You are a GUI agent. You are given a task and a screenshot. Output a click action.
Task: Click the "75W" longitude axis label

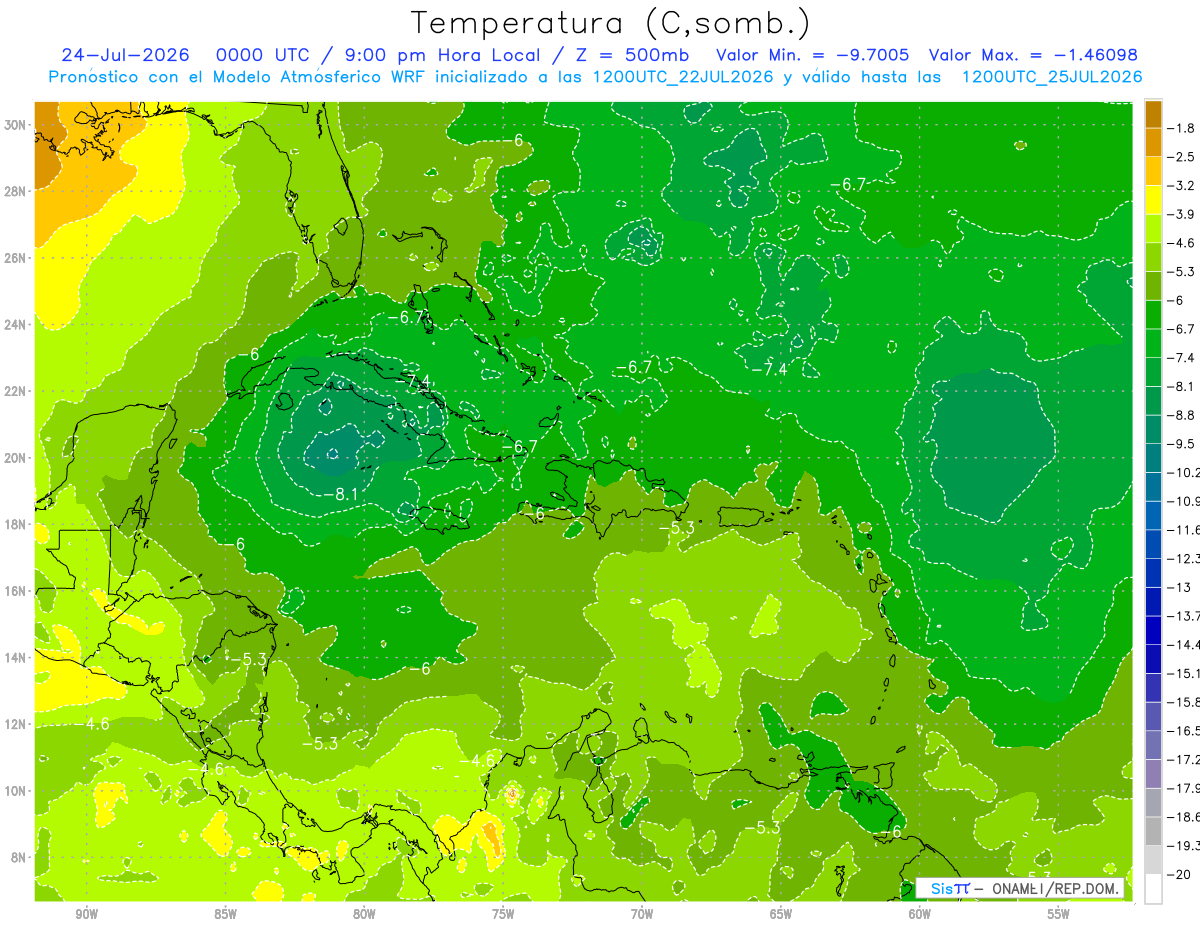[503, 914]
